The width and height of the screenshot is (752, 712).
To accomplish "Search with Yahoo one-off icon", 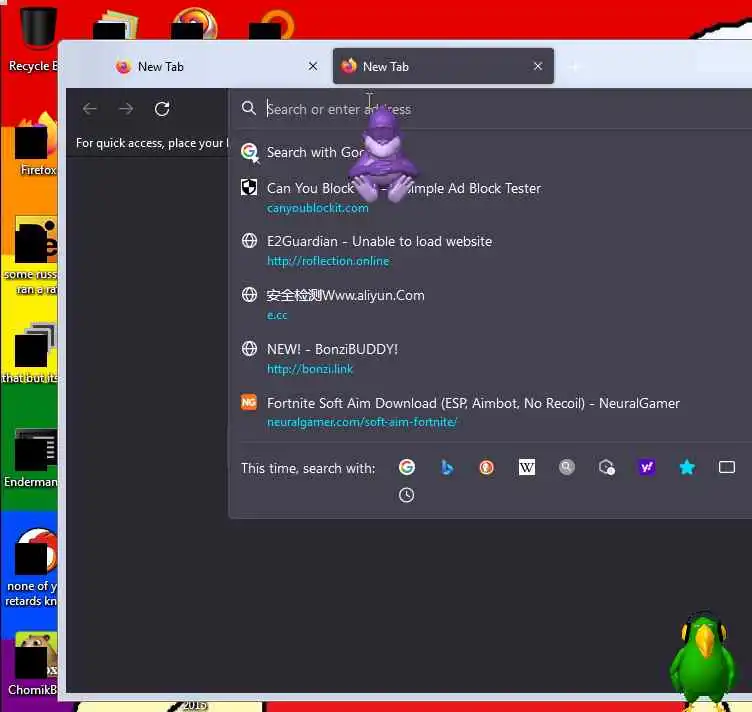I will (x=646, y=467).
